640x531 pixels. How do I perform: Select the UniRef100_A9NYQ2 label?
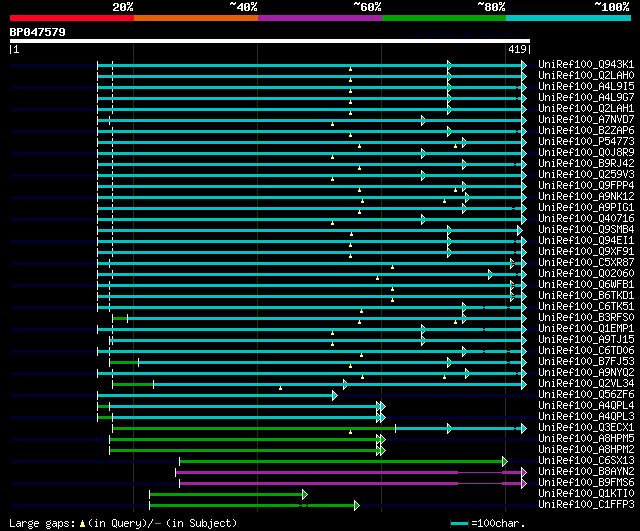coord(586,373)
